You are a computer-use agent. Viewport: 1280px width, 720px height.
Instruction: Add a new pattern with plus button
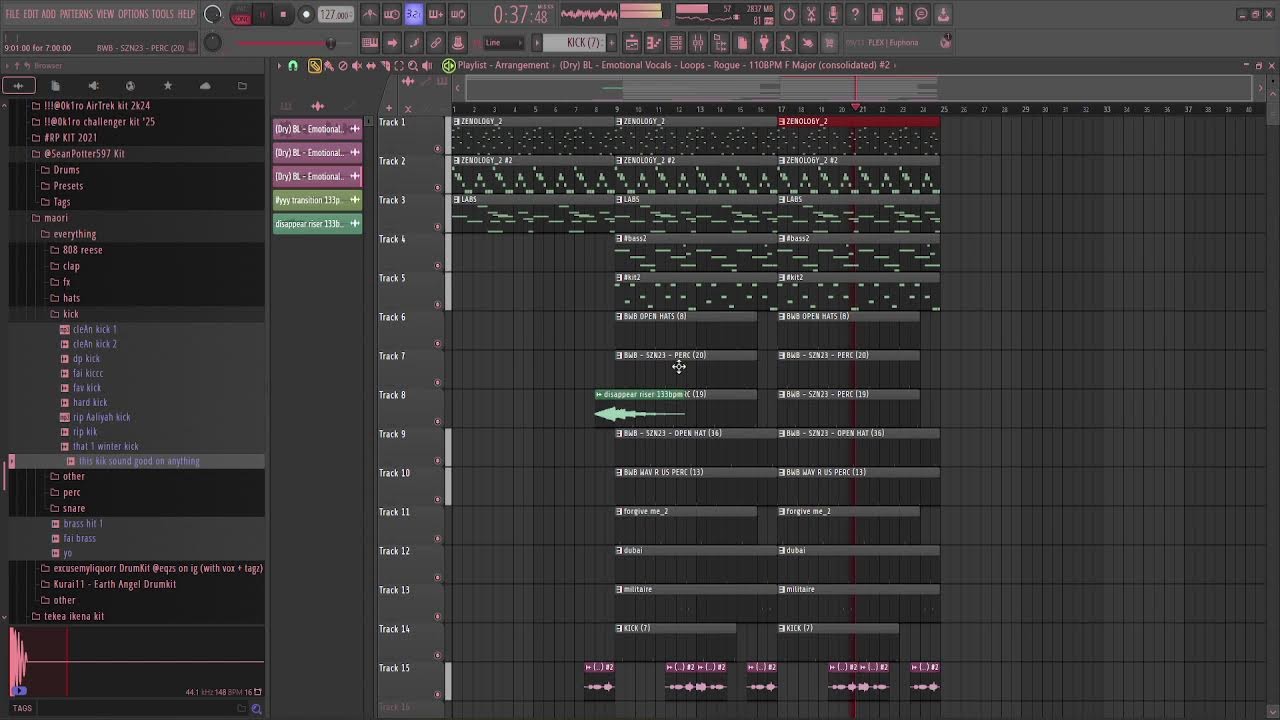tap(611, 43)
